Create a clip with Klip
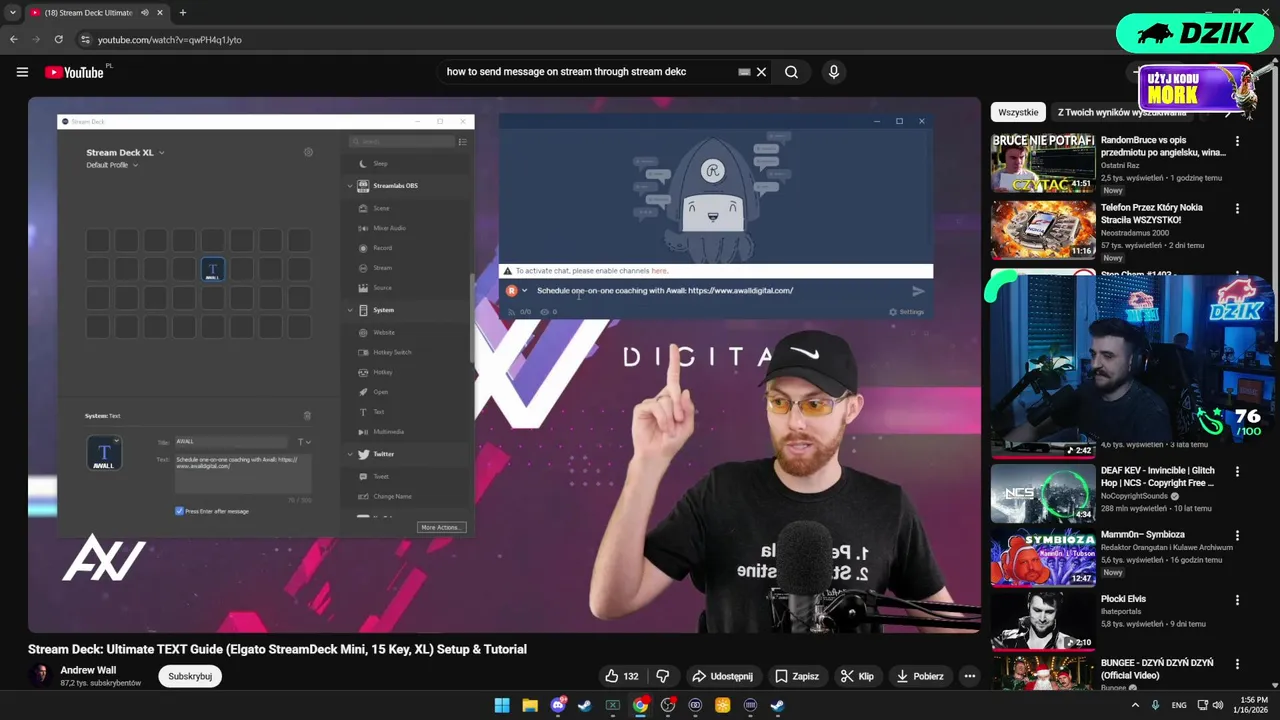This screenshot has width=1280, height=720. [857, 676]
